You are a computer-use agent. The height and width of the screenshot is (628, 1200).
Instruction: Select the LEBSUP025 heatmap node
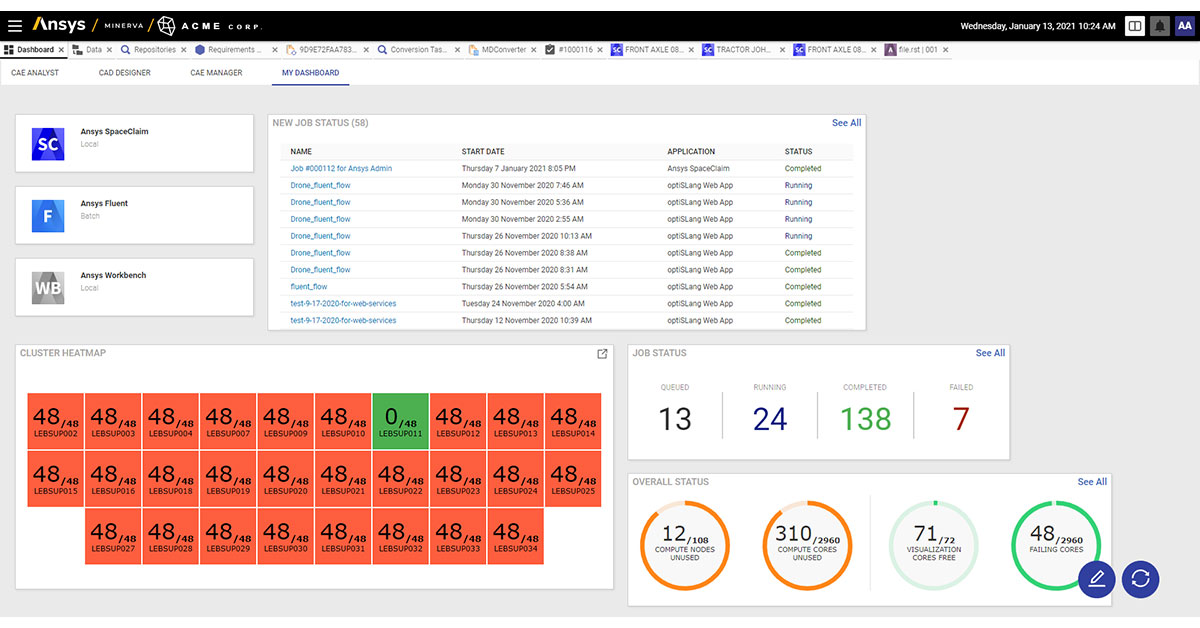coord(573,478)
